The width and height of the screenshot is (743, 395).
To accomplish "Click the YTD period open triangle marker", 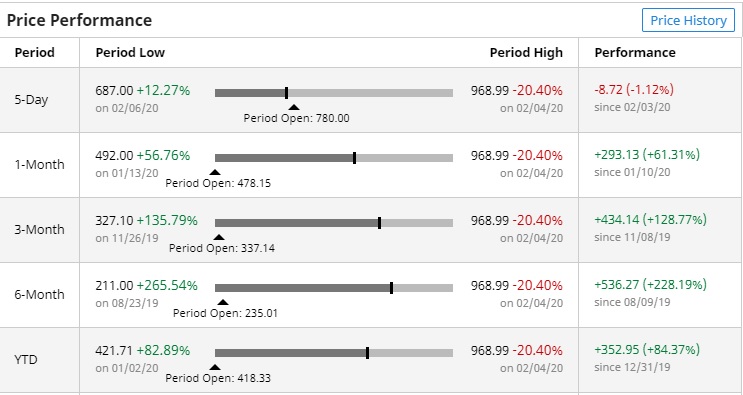I will pos(215,367).
